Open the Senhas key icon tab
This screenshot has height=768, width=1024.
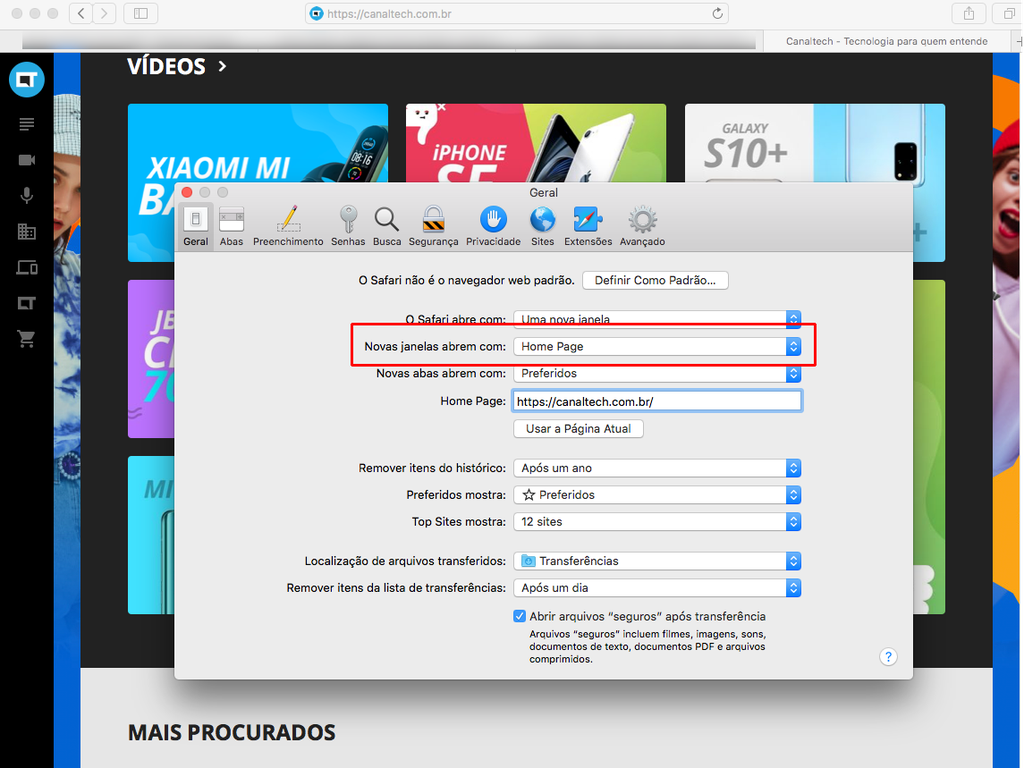pos(348,226)
